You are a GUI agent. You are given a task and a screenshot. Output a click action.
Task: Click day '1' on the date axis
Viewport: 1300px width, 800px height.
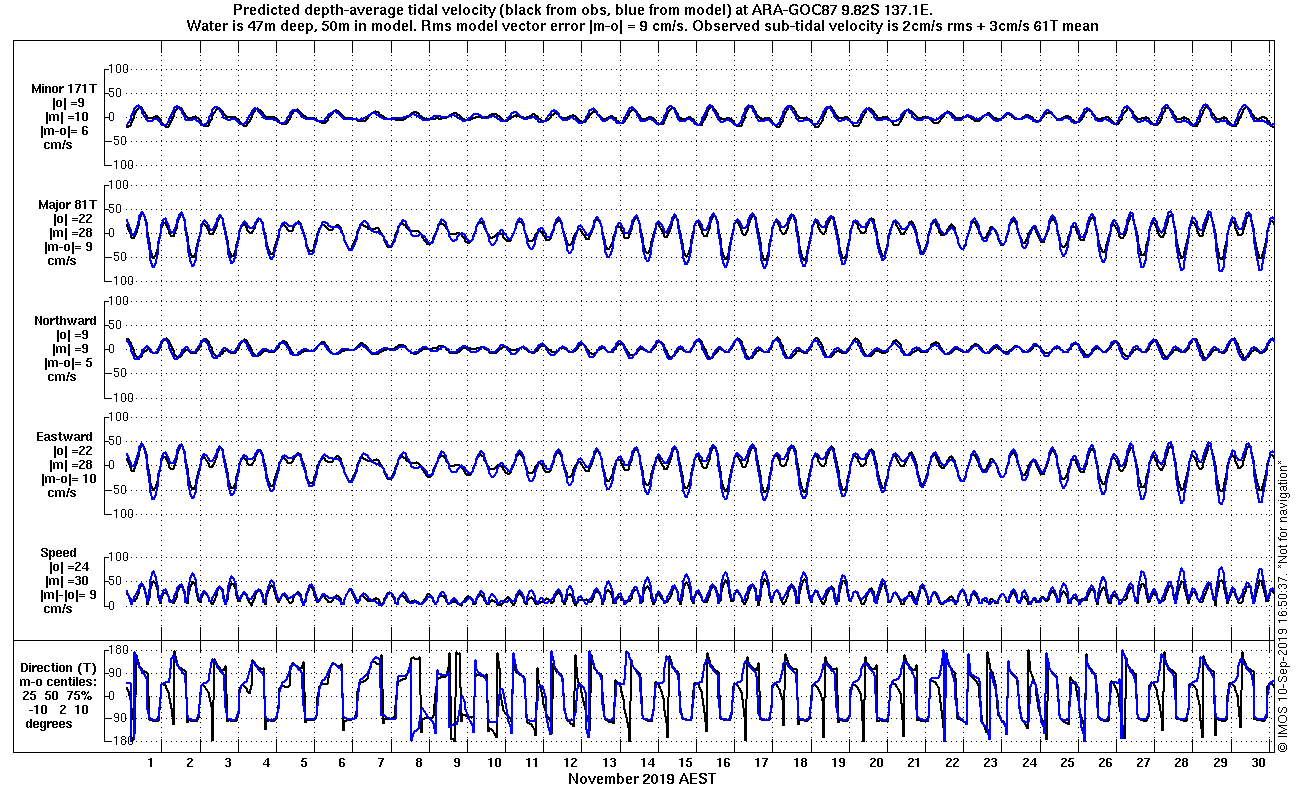pos(151,762)
